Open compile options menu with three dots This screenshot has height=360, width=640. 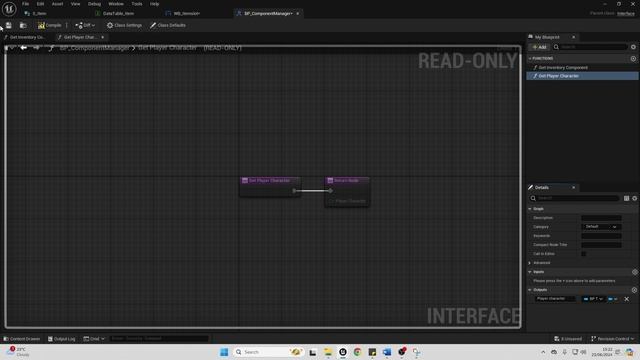pos(67,25)
